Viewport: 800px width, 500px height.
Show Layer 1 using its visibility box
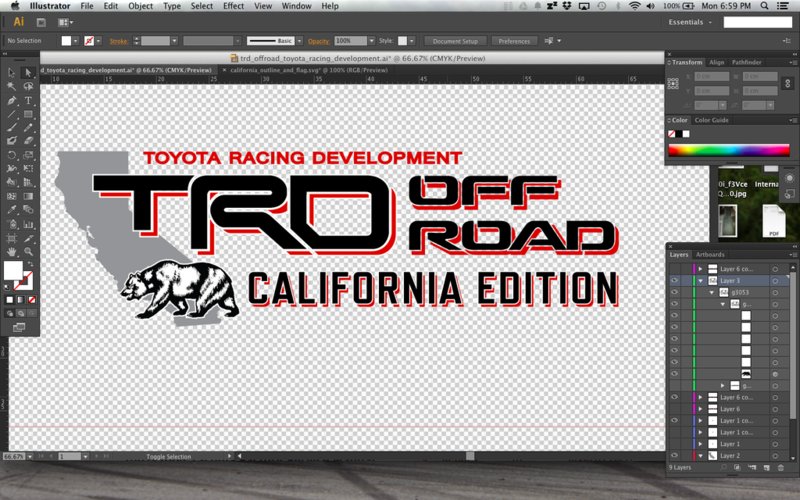(674, 444)
